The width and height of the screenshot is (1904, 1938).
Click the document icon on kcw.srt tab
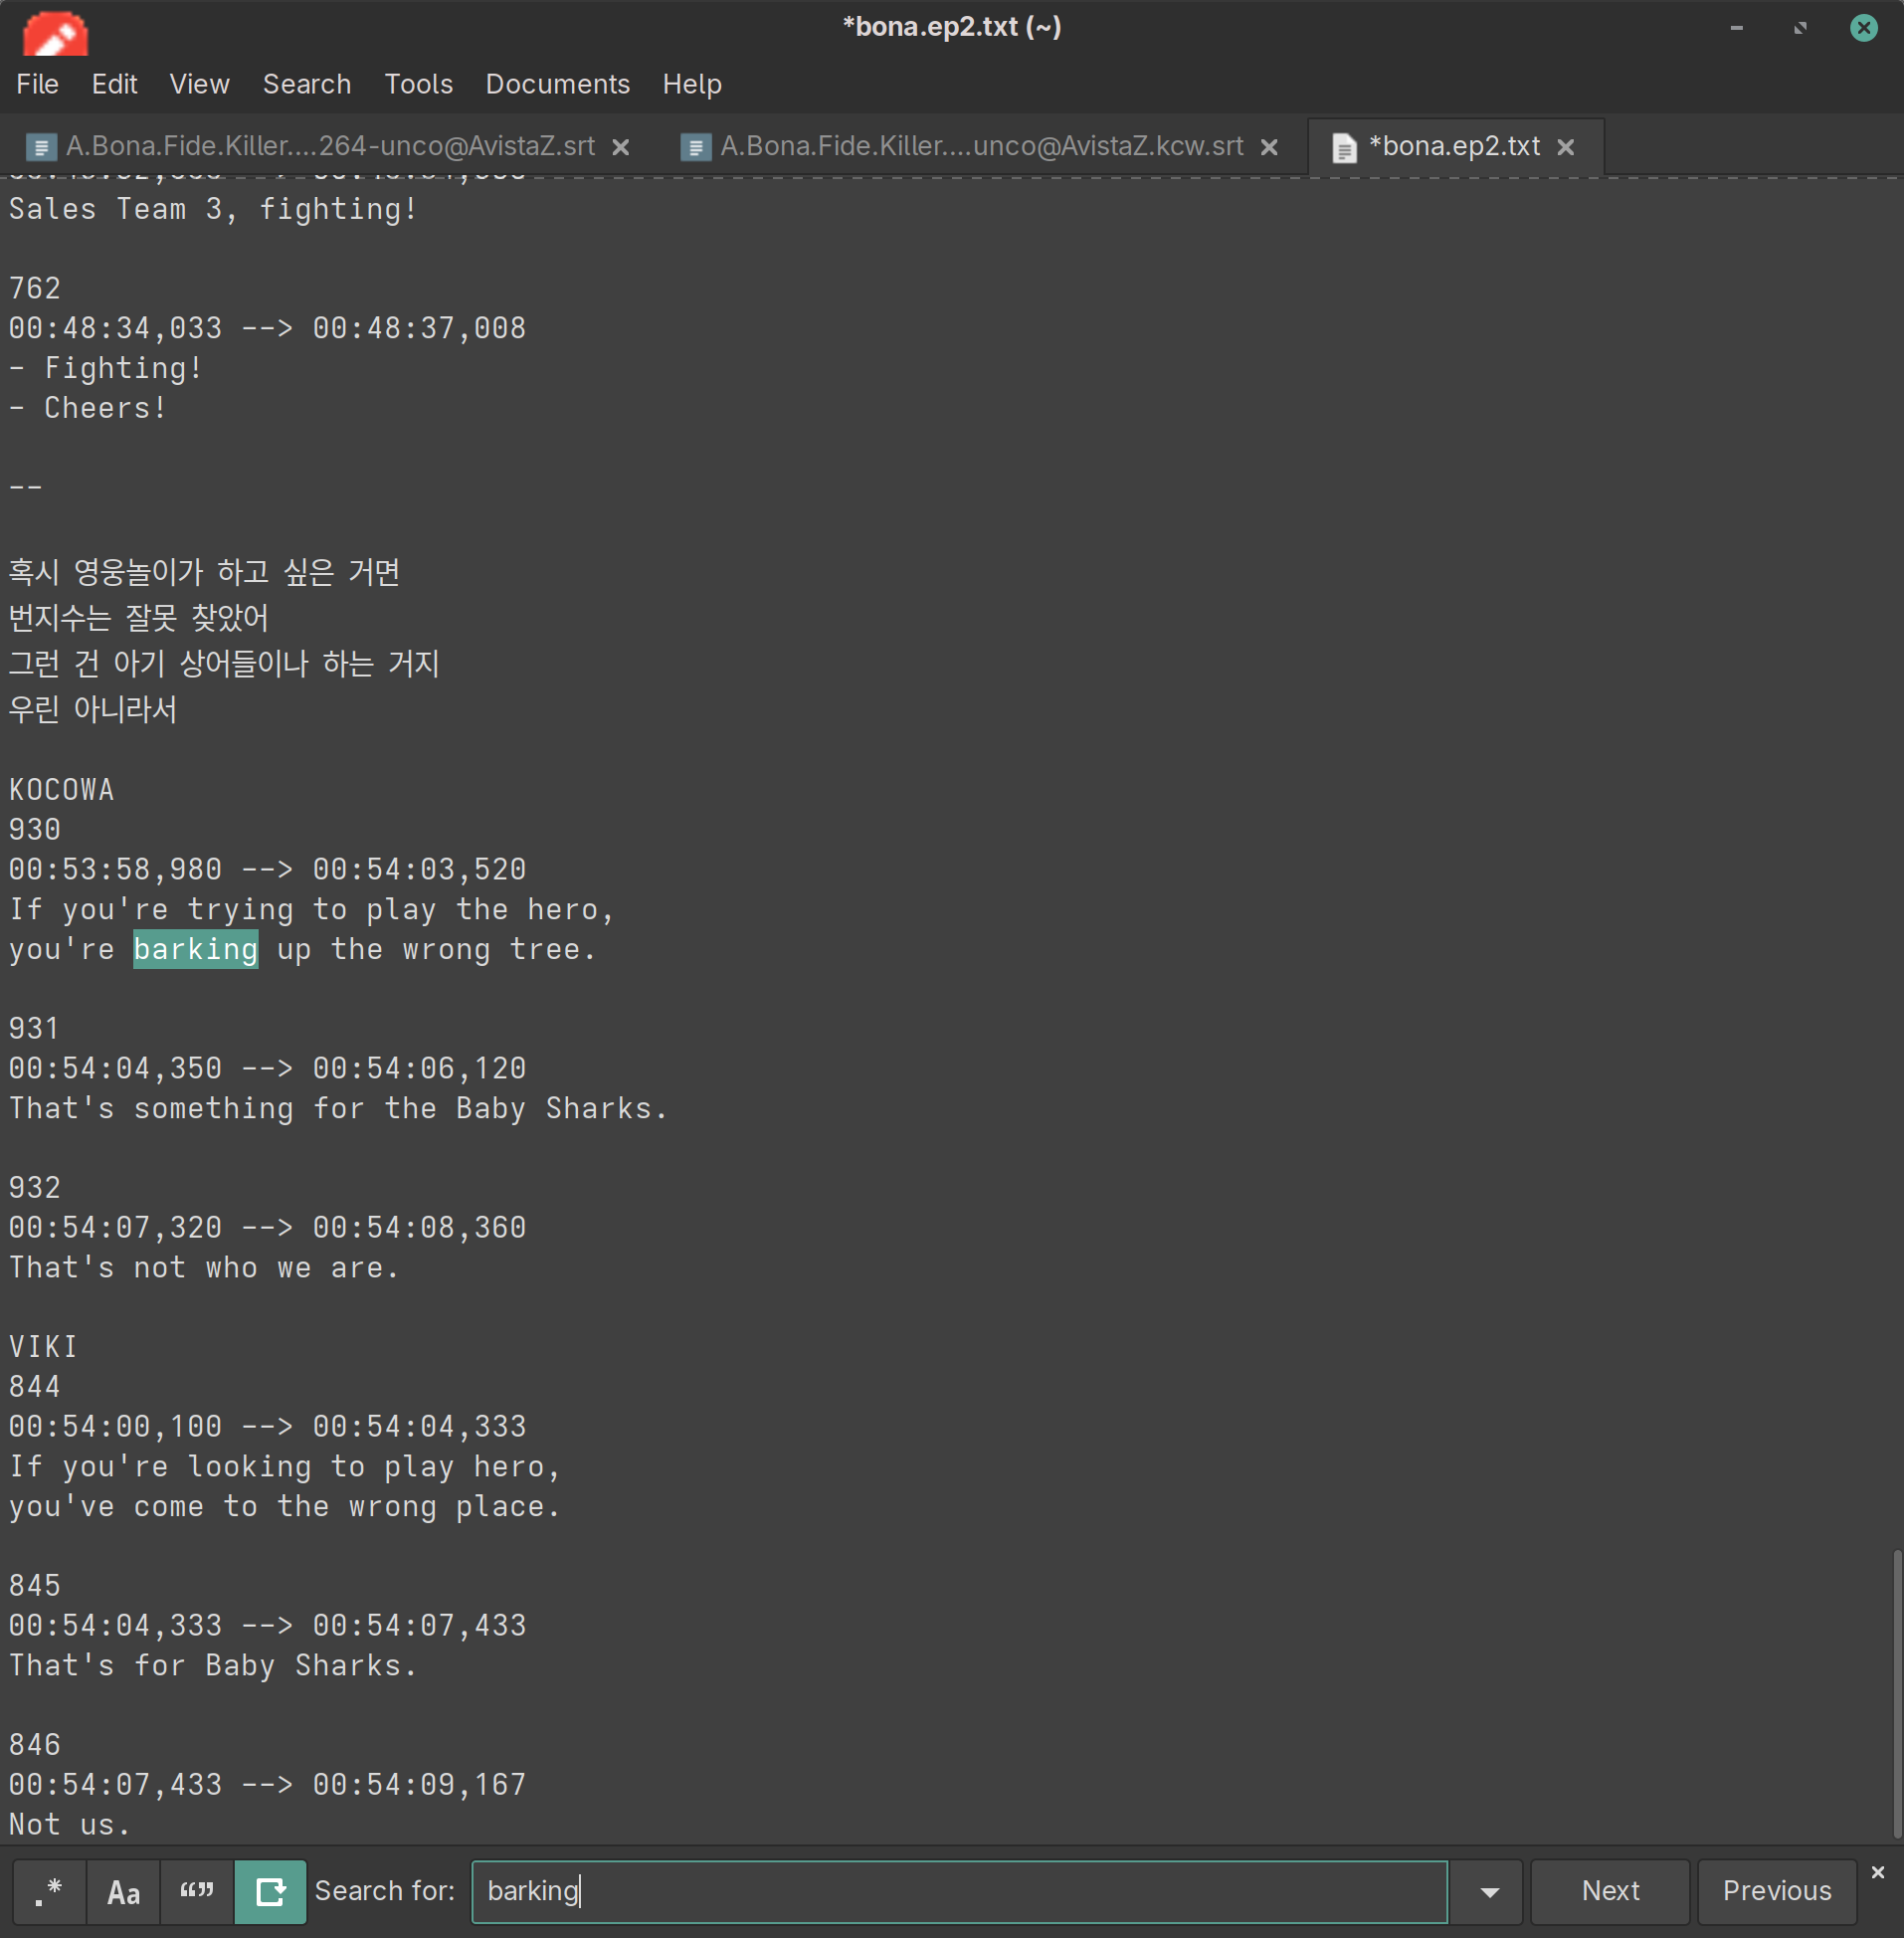pyautogui.click(x=695, y=148)
